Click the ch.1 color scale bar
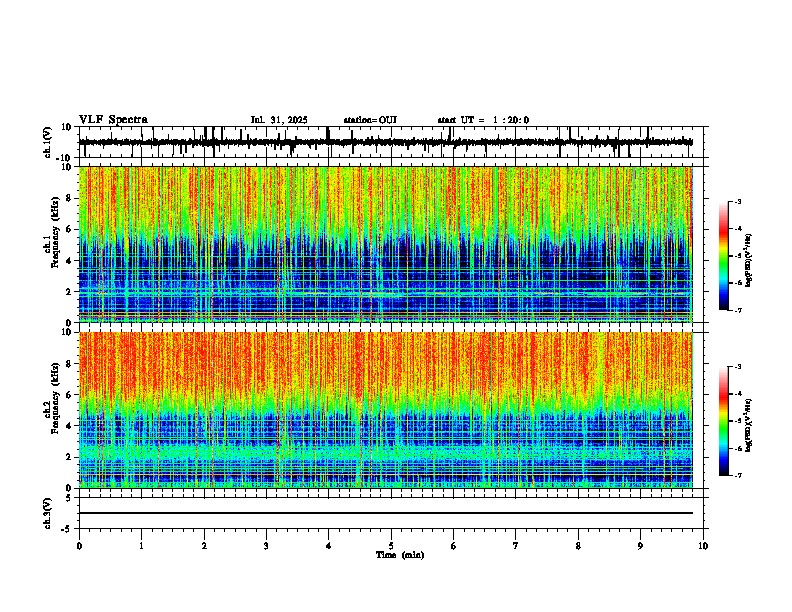792x612 pixels. tap(724, 256)
